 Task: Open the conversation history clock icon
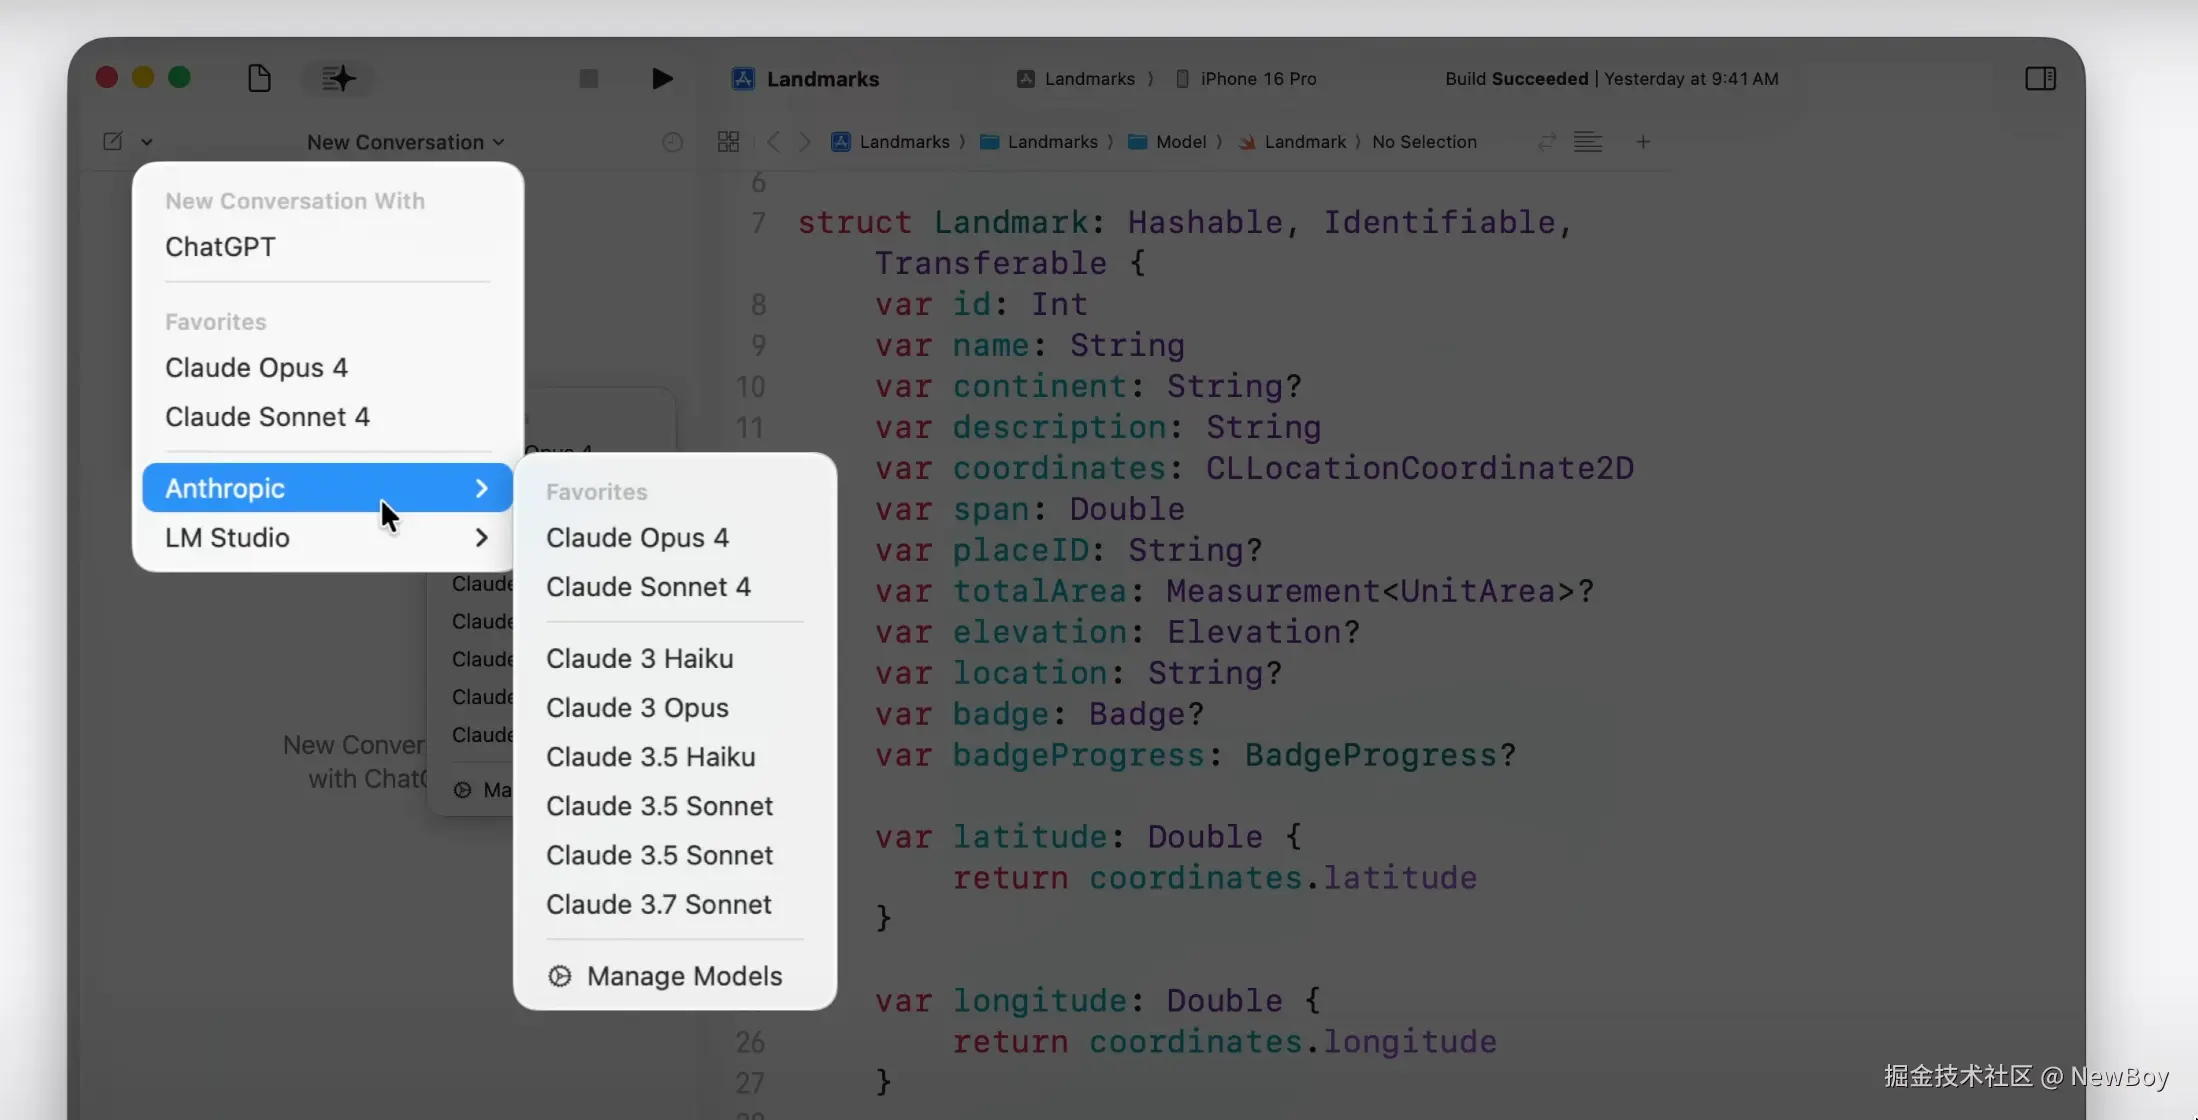tap(672, 142)
